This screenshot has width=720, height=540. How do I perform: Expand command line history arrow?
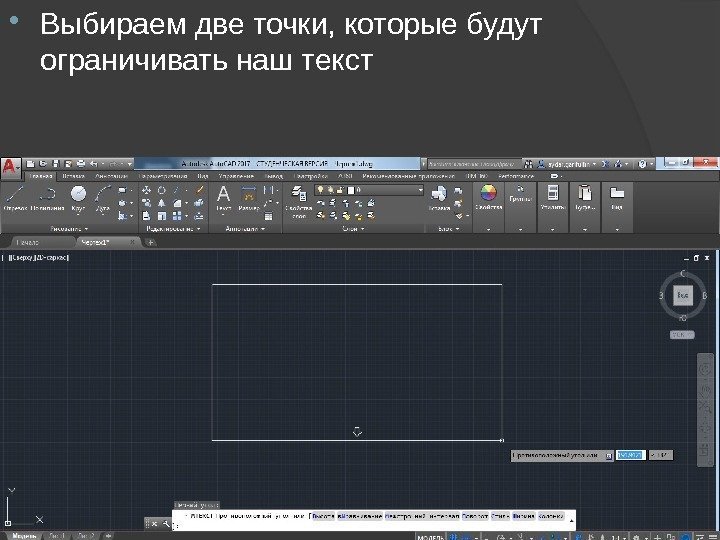point(571,520)
